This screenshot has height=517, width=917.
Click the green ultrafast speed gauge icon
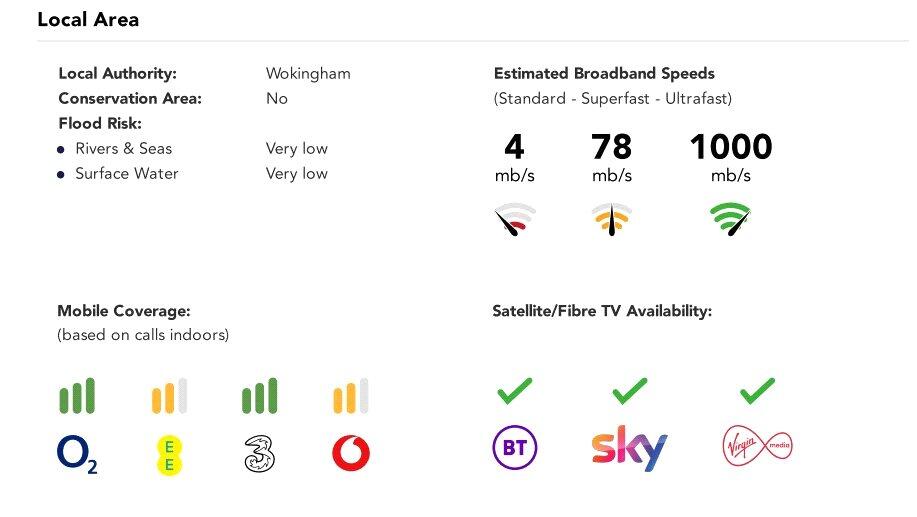click(731, 218)
